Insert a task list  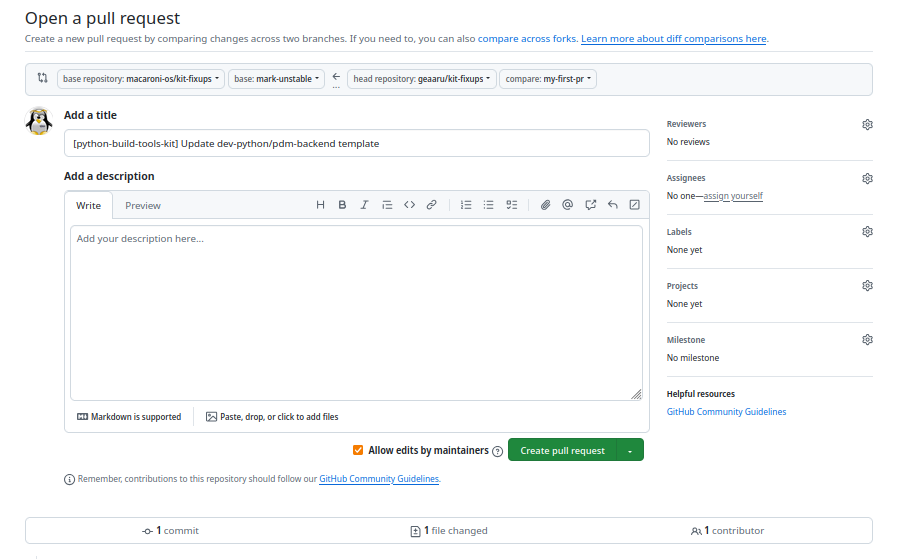tap(511, 205)
